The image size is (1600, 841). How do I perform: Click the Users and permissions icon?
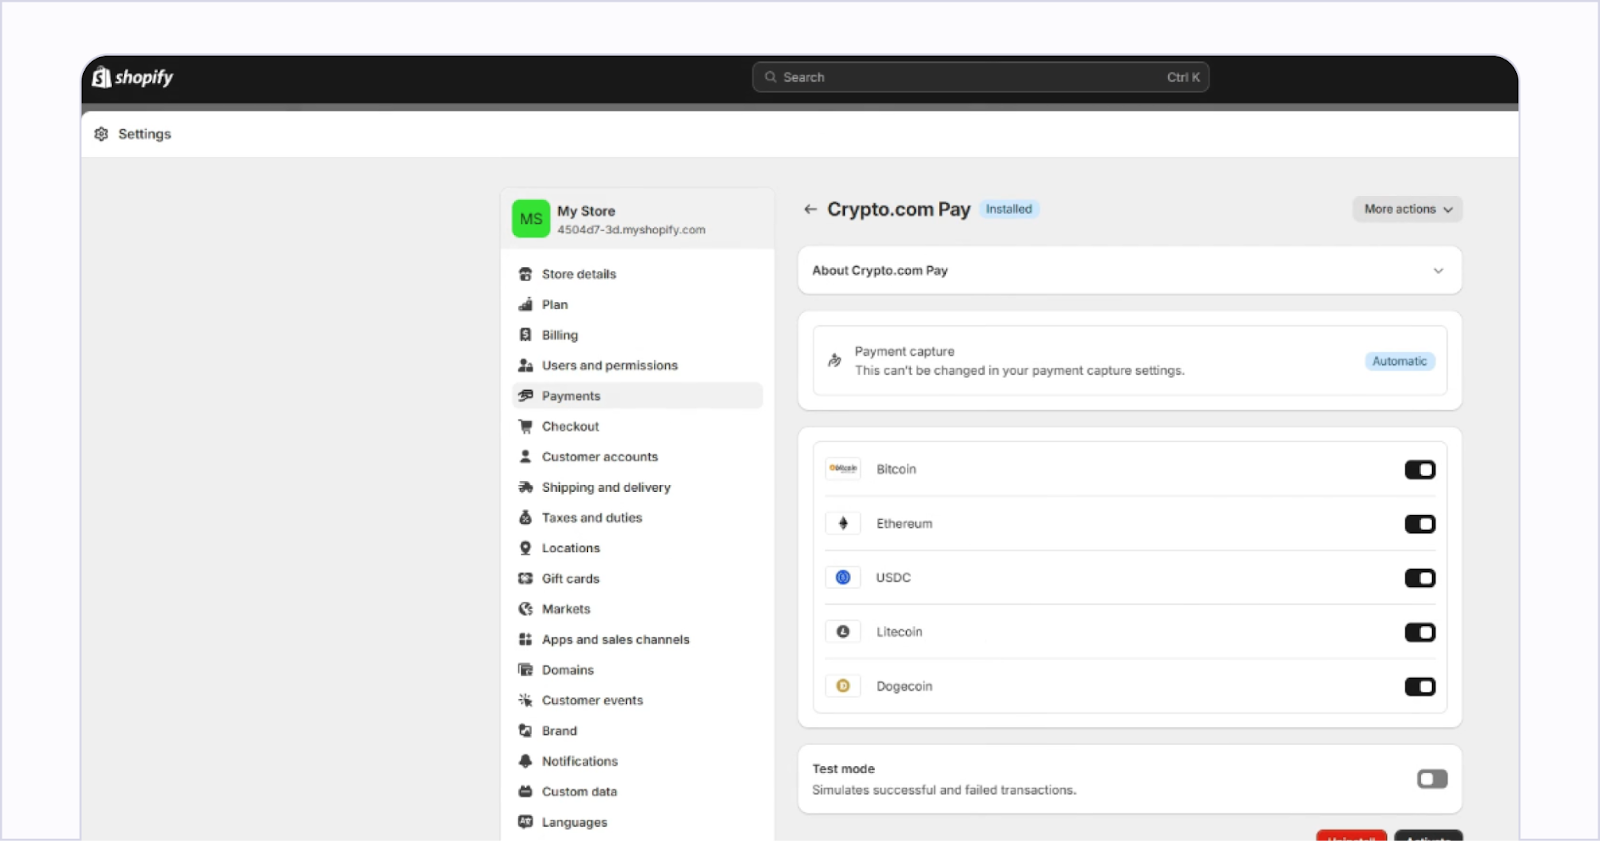point(525,365)
